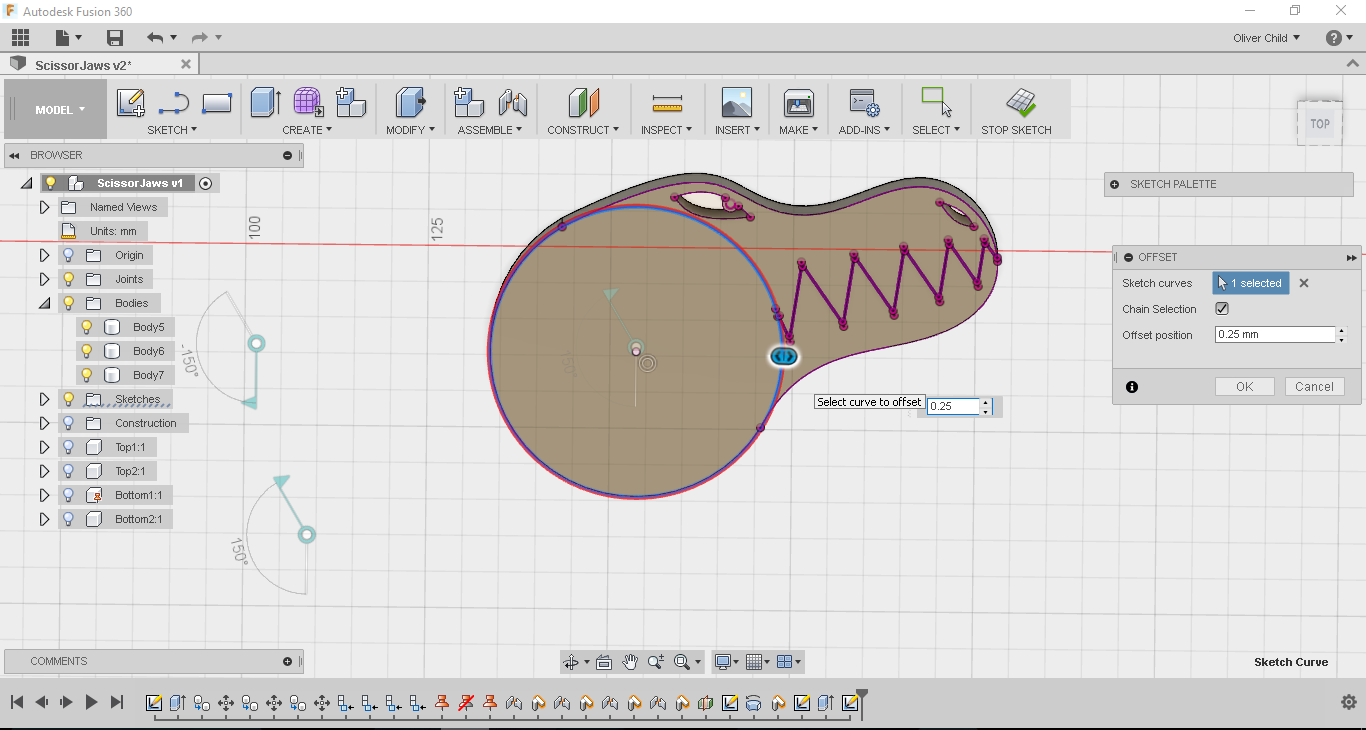Cancel the Offset dialog
The image size is (1366, 730).
(x=1314, y=387)
